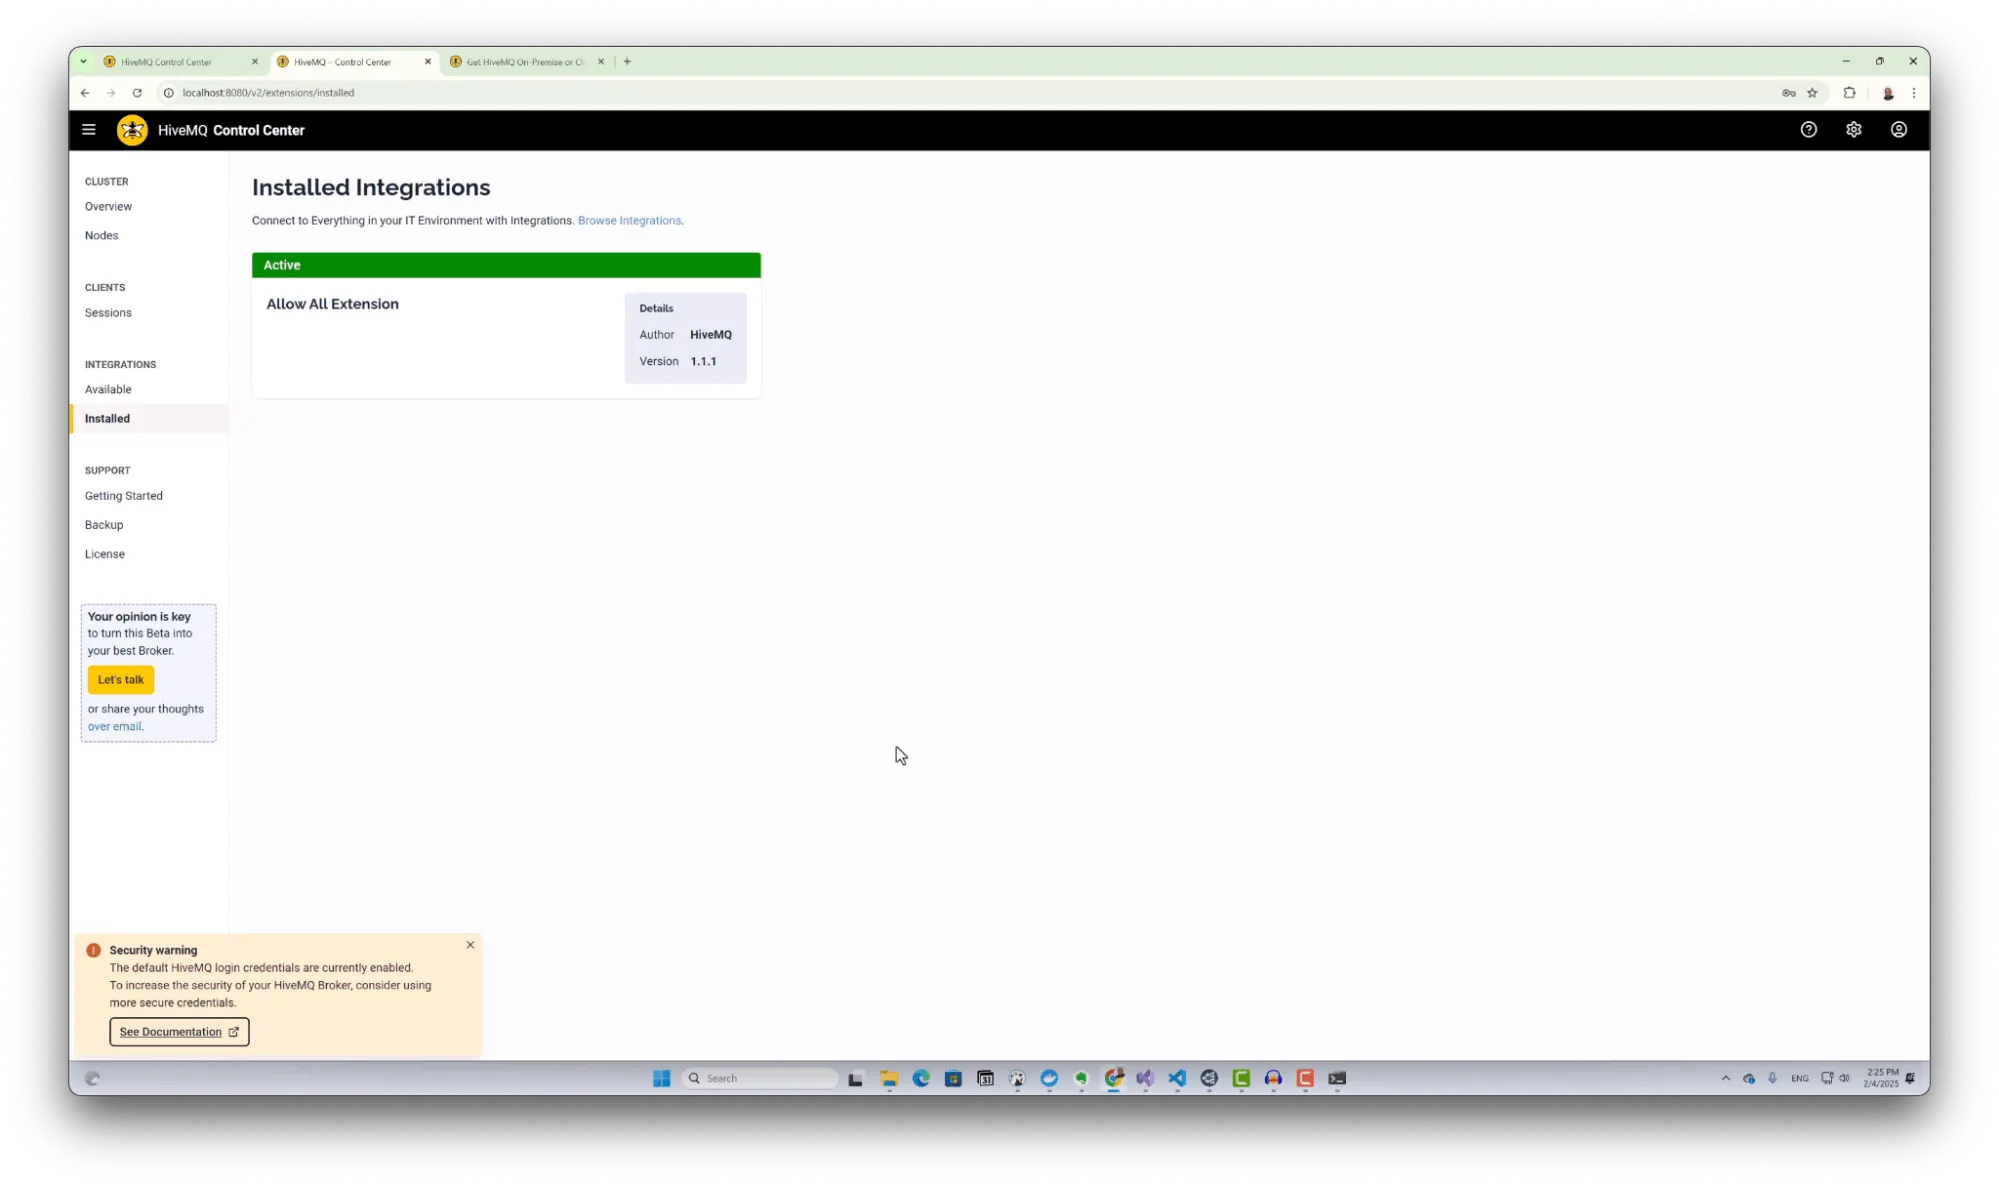Screen dimensions: 1999x1187
Task: Open saved passwords key icon
Action: click(x=1788, y=93)
